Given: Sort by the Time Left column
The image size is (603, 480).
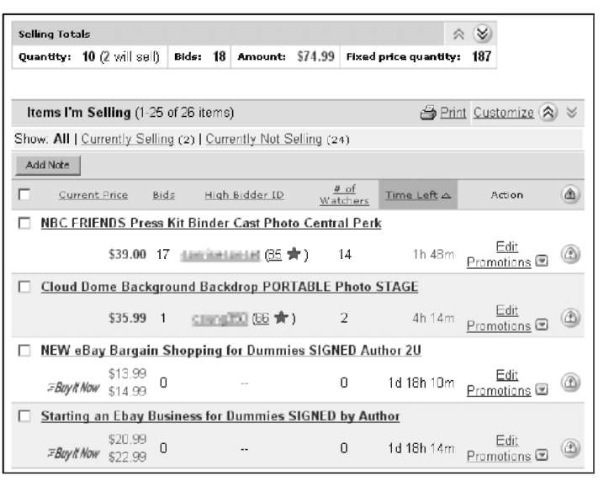Looking at the screenshot, I should pyautogui.click(x=418, y=195).
